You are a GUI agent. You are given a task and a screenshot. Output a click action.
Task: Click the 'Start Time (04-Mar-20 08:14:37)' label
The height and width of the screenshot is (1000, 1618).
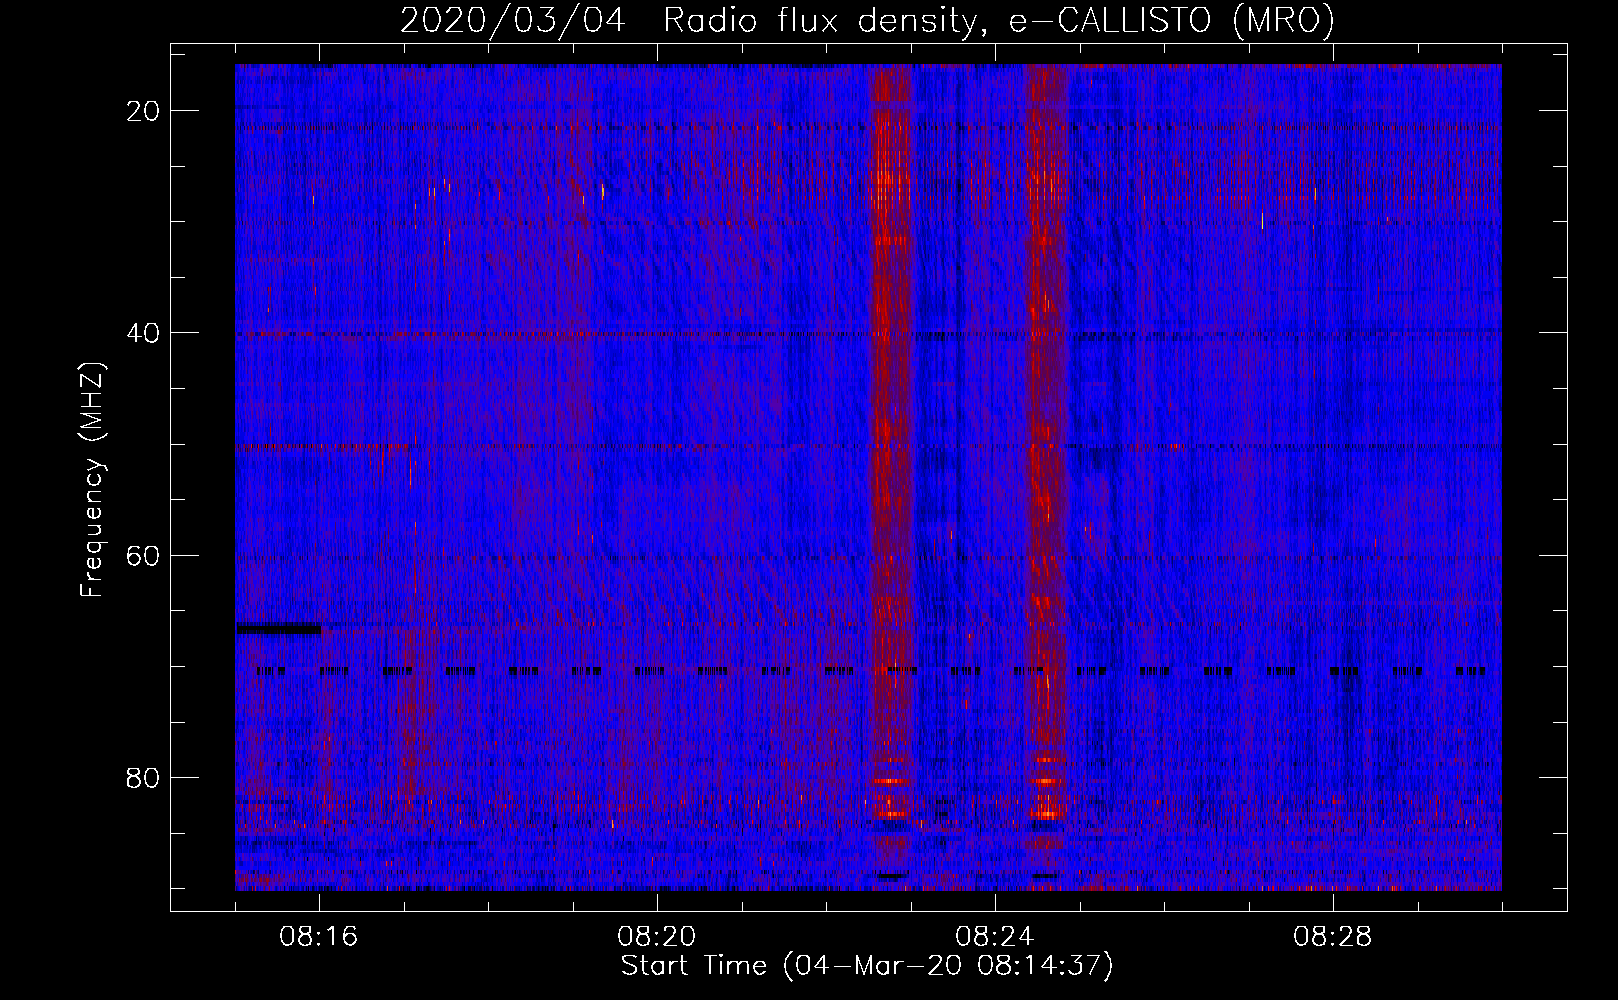(867, 966)
